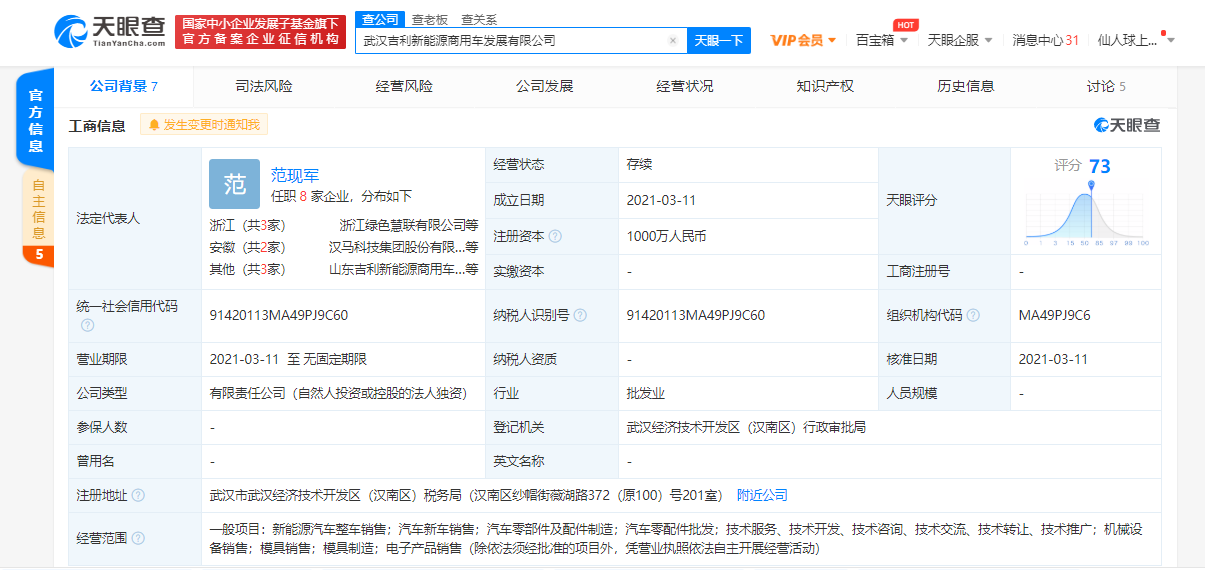
Task: Select the 官方信息 side tab
Action: pos(35,120)
